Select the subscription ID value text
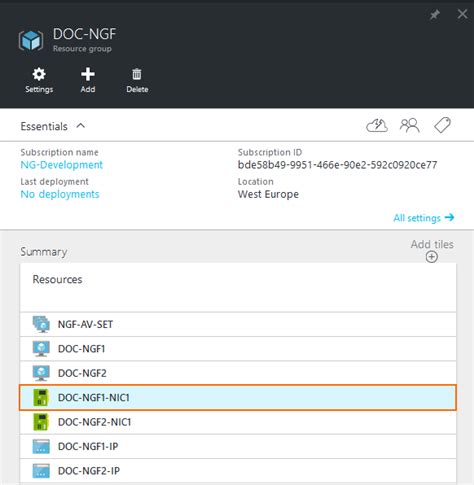Viewport: 474px width, 485px height. (x=337, y=165)
